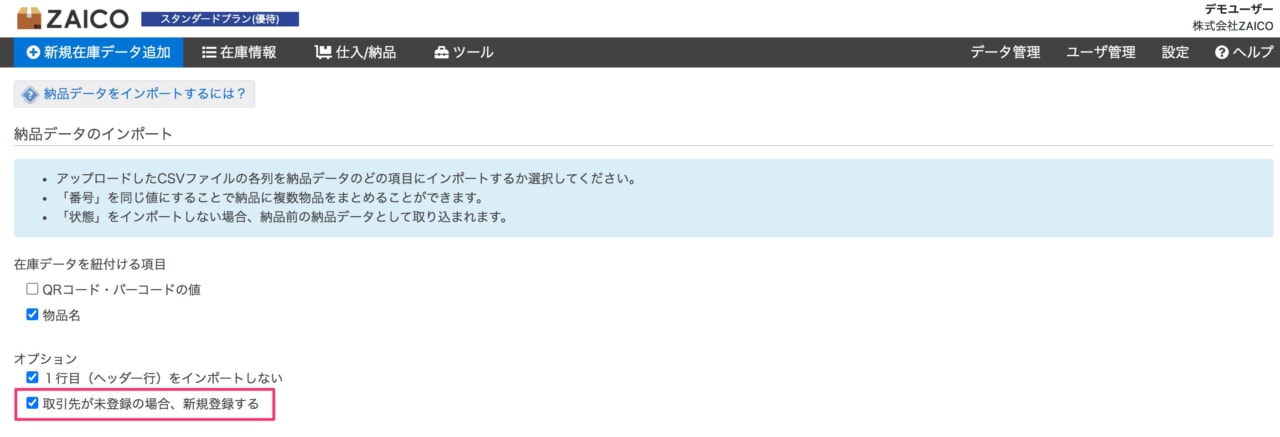Open the 設定 menu
Screen dimensions: 1280x437
pyautogui.click(x=1175, y=52)
